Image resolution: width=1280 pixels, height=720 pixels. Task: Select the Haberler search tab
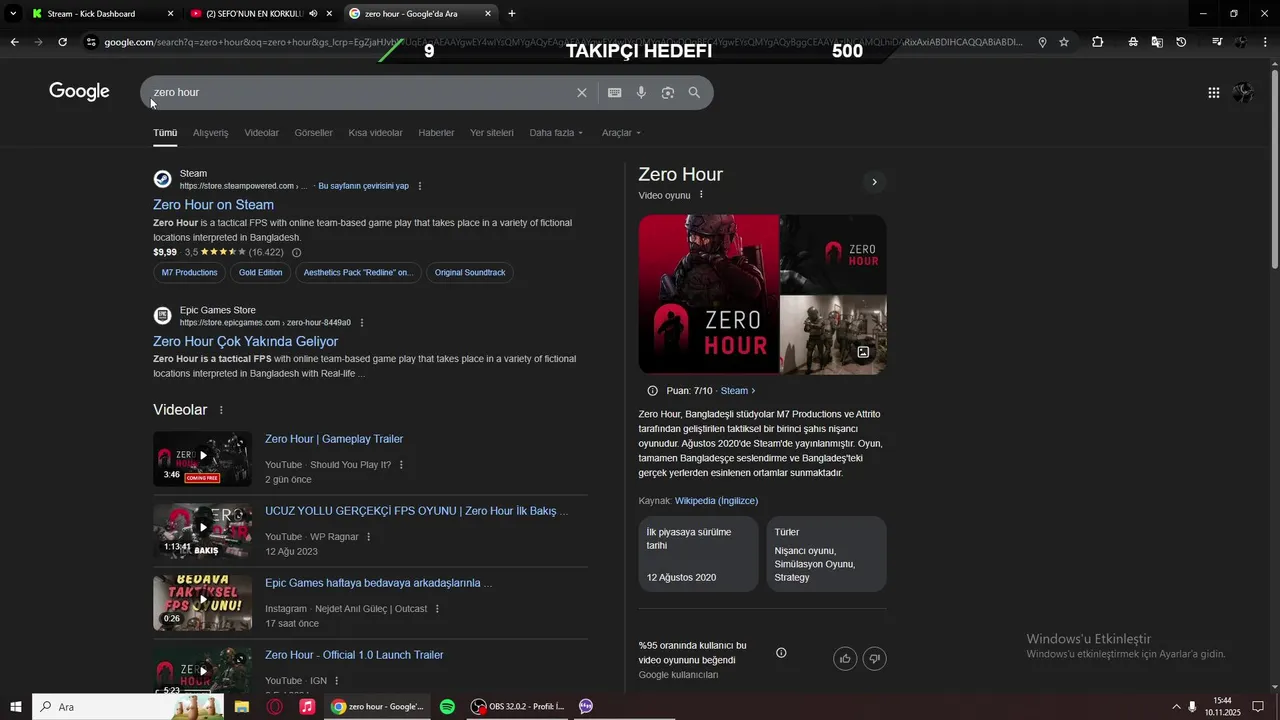pyautogui.click(x=436, y=133)
